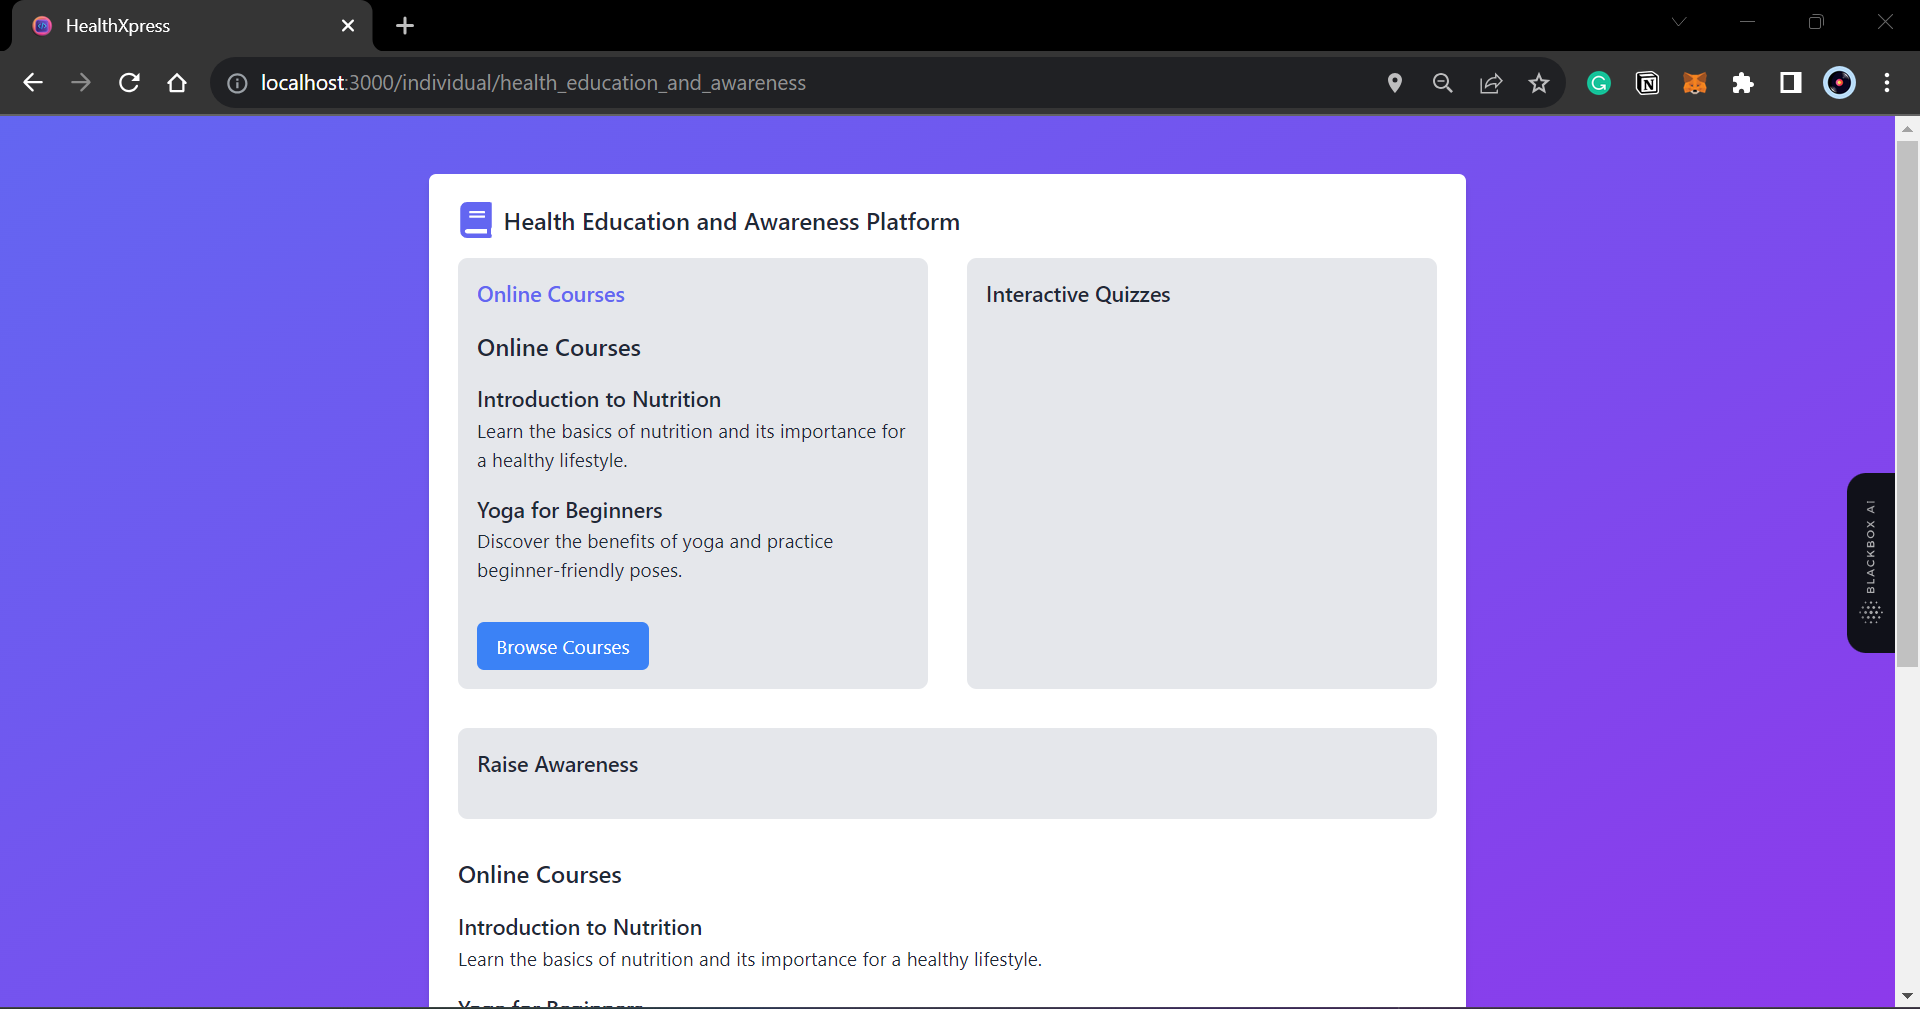Viewport: 1920px width, 1009px height.
Task: Click the browser Back arrow
Action: click(x=33, y=83)
